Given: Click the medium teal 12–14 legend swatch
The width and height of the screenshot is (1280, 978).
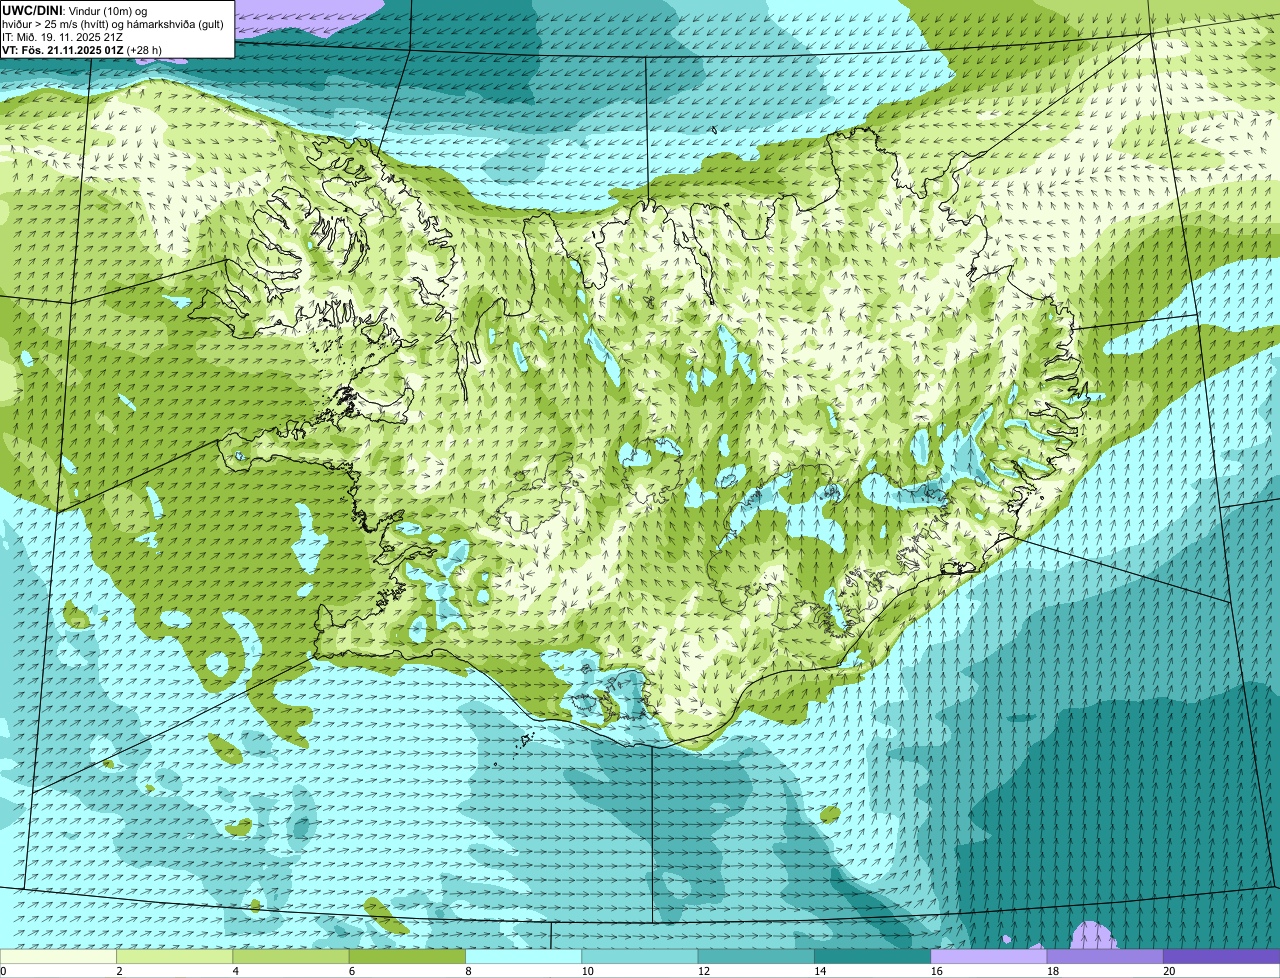Looking at the screenshot, I should point(756,956).
